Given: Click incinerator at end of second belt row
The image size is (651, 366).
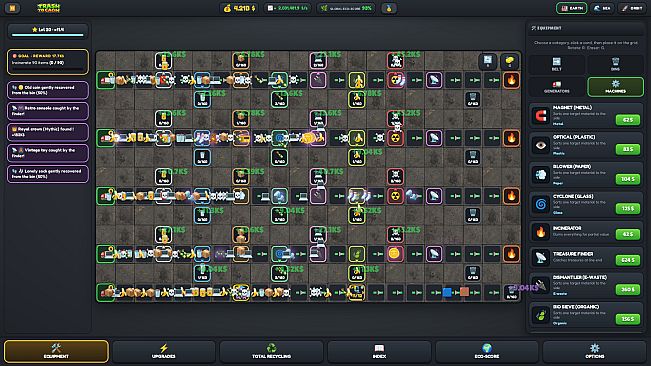Looking at the screenshot, I should point(512,138).
